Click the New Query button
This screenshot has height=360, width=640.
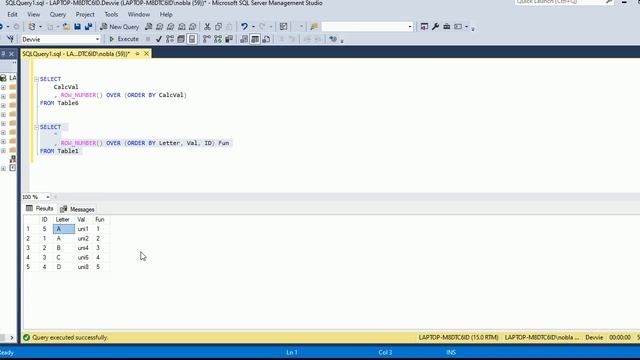point(120,27)
